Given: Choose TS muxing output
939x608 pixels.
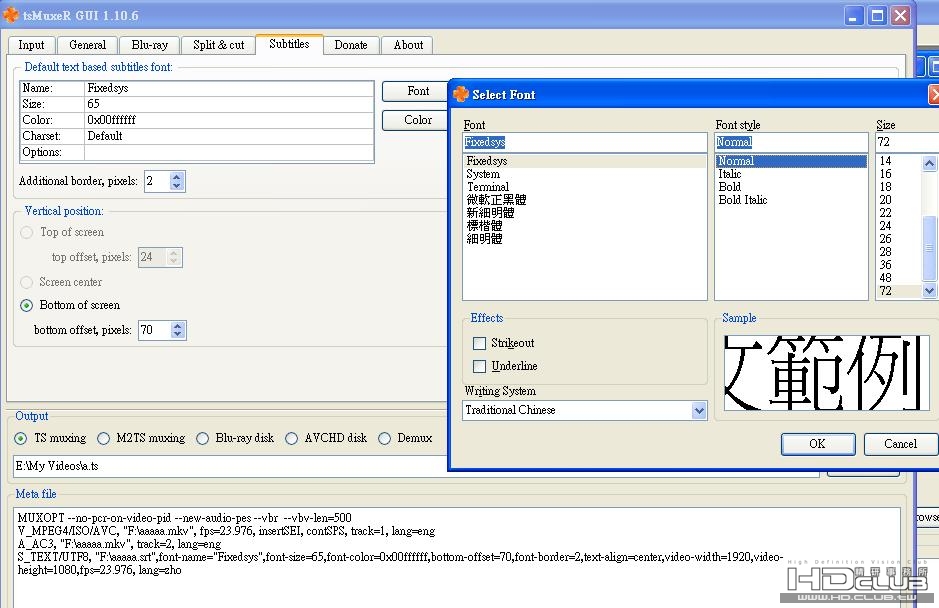Looking at the screenshot, I should pyautogui.click(x=50, y=438).
